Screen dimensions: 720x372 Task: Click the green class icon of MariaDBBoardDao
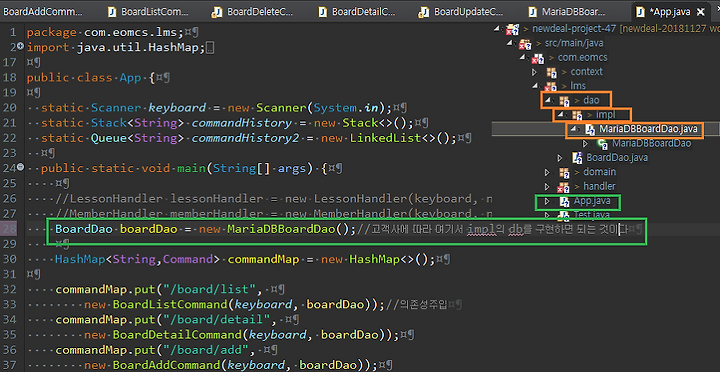[x=603, y=144]
